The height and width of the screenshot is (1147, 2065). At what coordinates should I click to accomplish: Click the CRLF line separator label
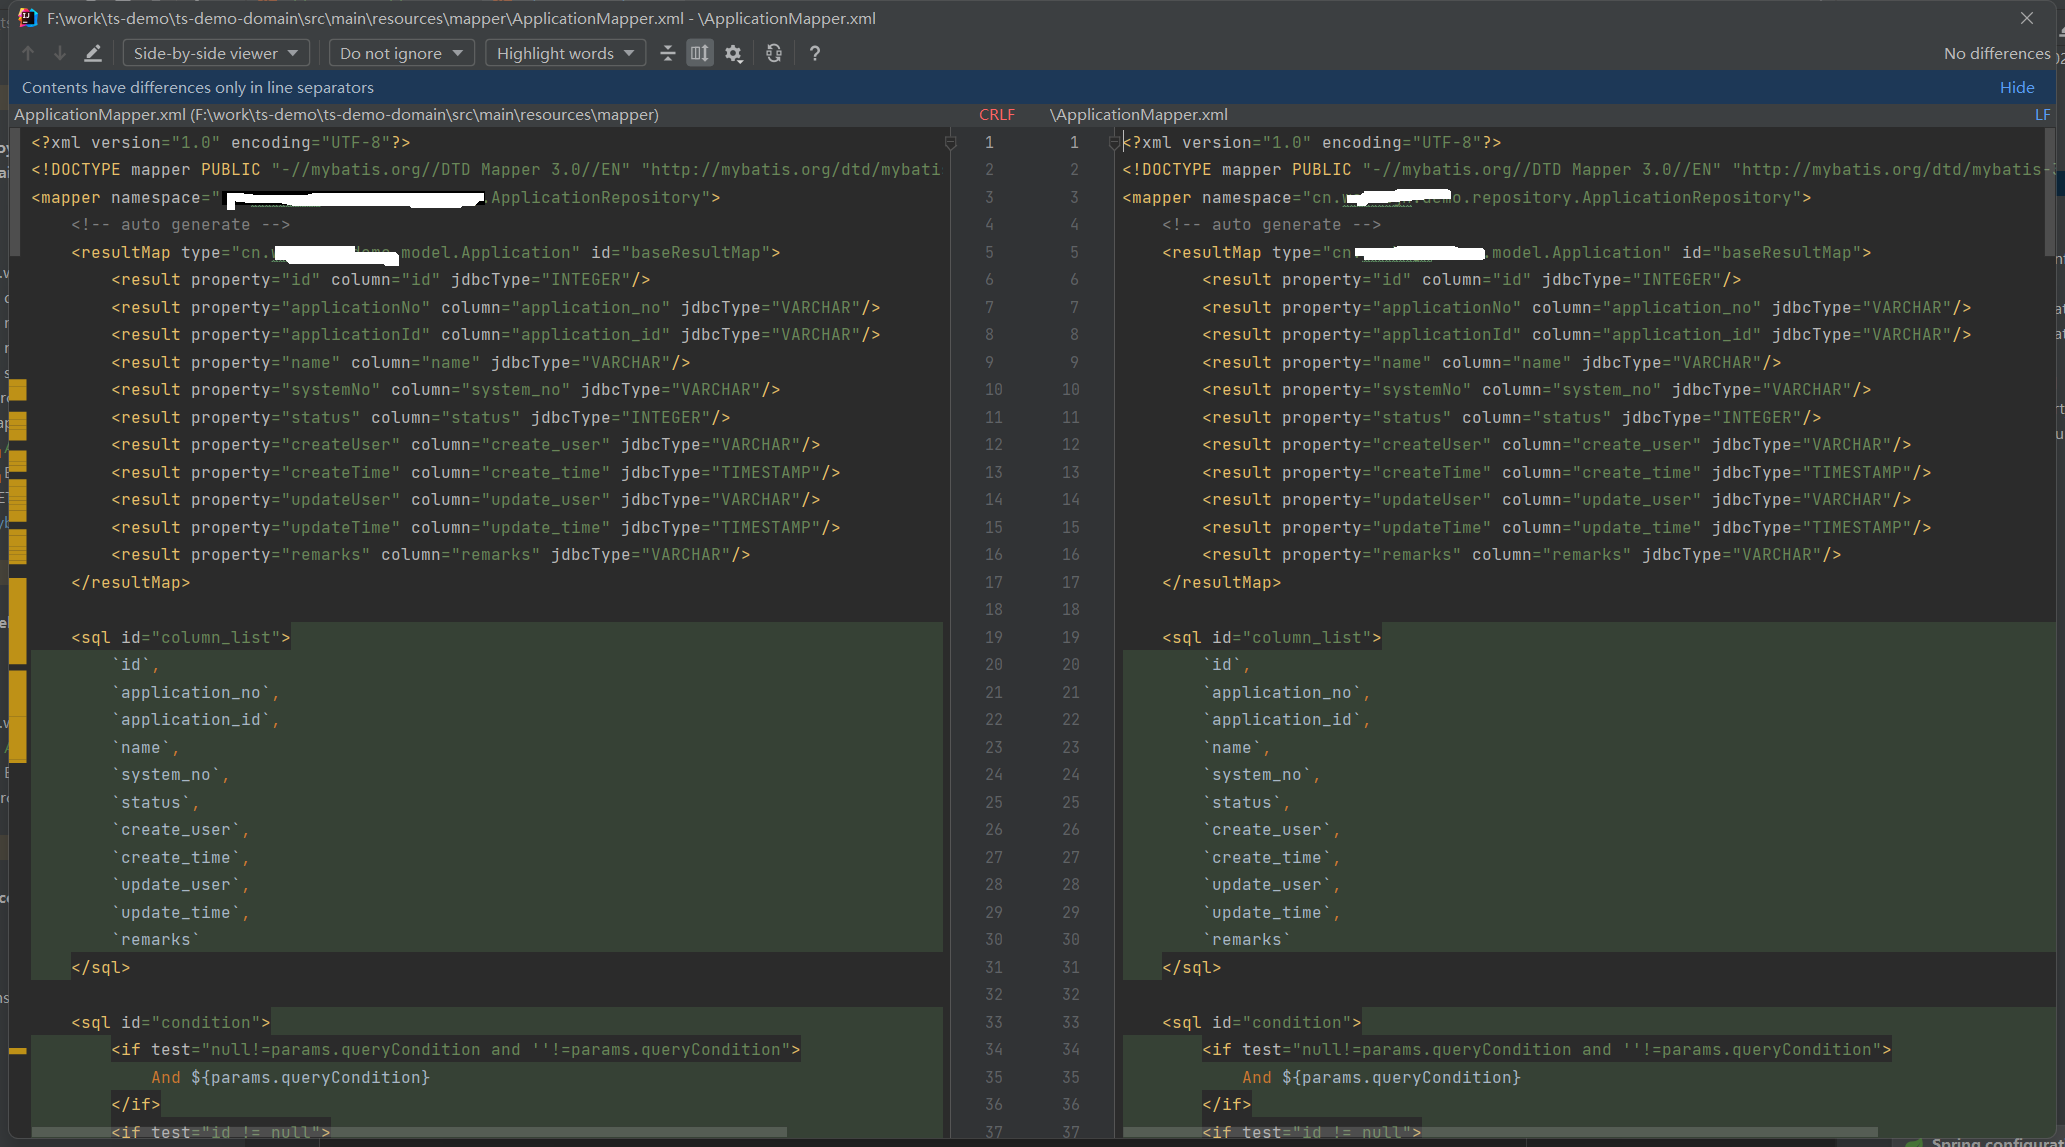[997, 114]
